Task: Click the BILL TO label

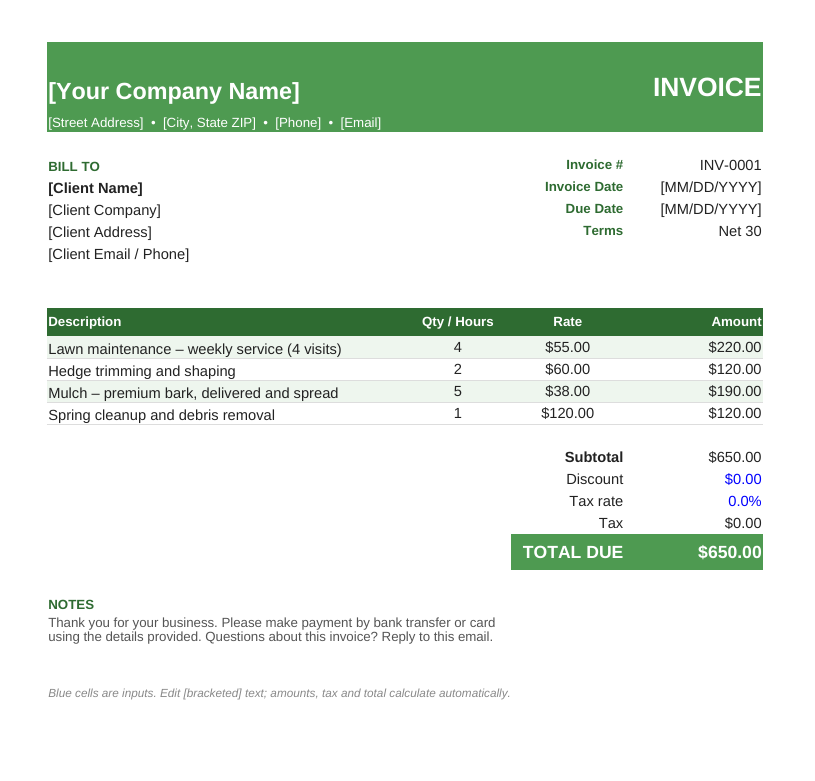Action: (74, 166)
